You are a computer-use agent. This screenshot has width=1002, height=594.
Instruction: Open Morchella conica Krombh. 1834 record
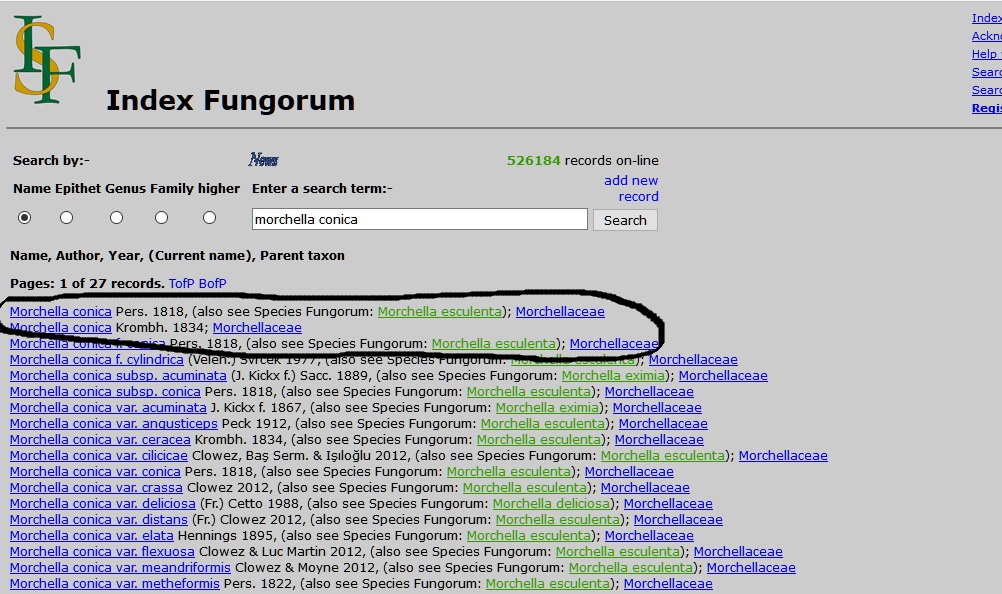61,328
